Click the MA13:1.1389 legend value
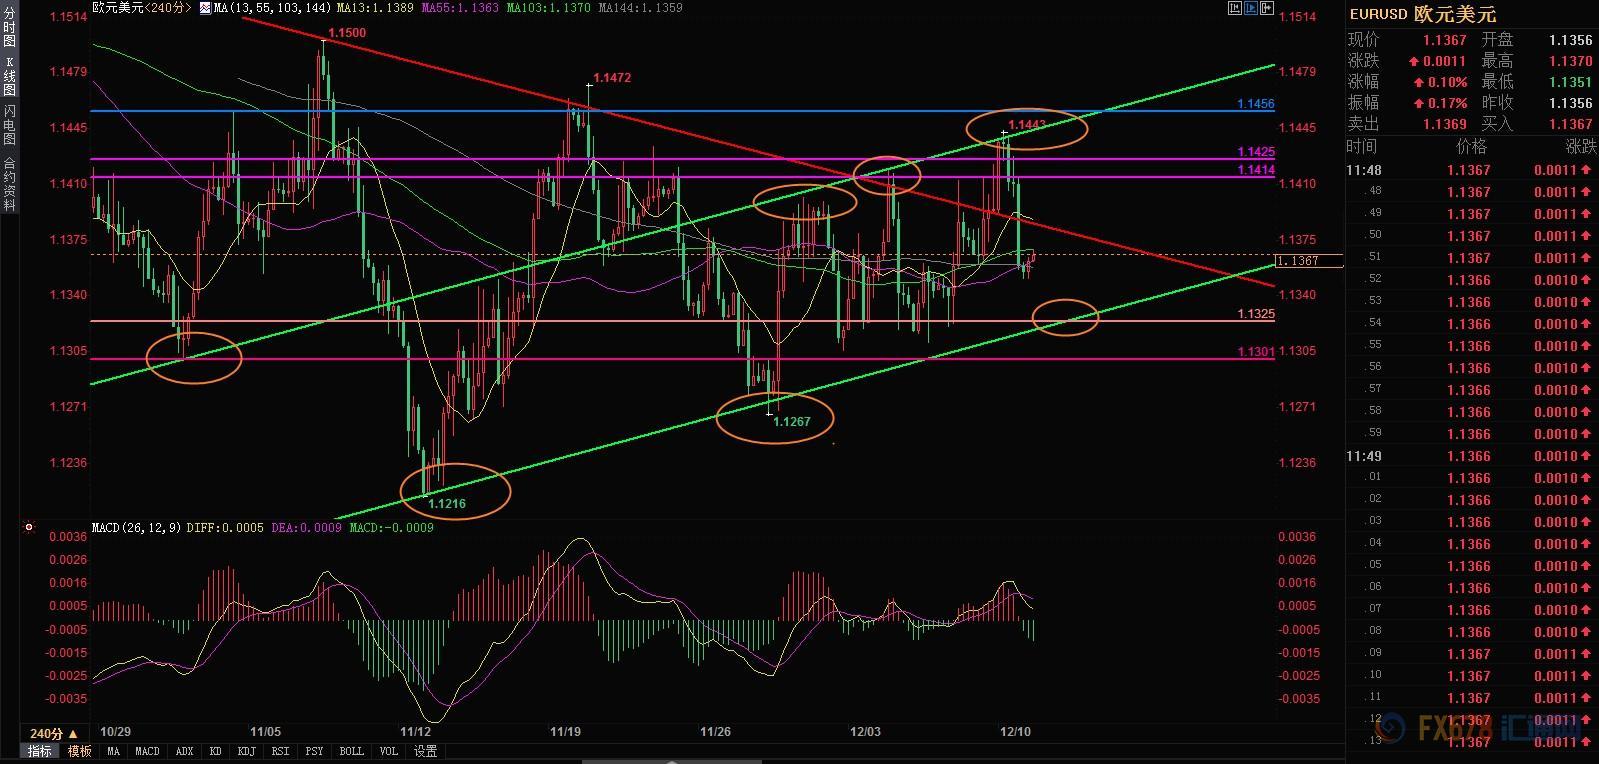1599x764 pixels. point(376,7)
